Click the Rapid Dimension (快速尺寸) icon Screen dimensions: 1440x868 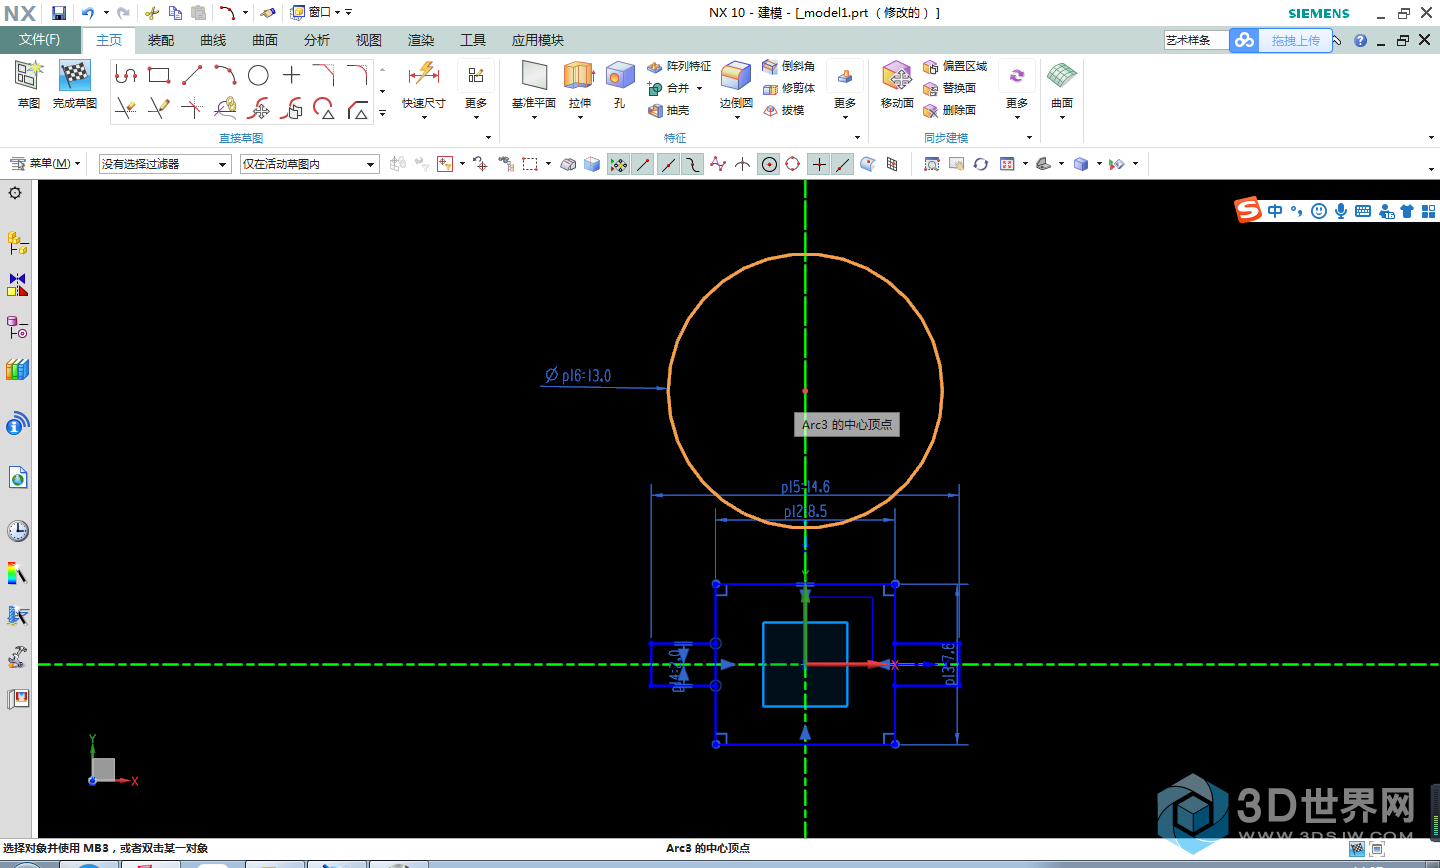(424, 75)
